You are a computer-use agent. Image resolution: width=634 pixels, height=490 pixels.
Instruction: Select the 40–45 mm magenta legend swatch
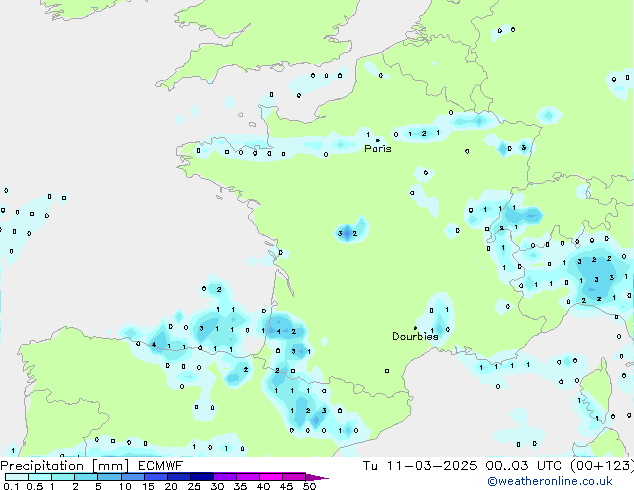click(271, 477)
